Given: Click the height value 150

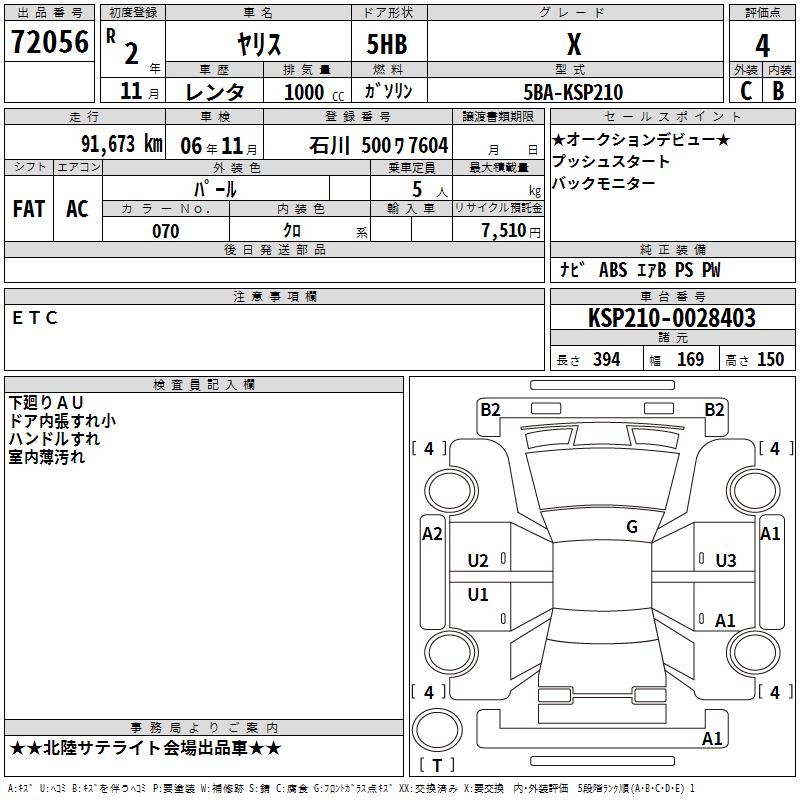Looking at the screenshot, I should click(x=770, y=360).
